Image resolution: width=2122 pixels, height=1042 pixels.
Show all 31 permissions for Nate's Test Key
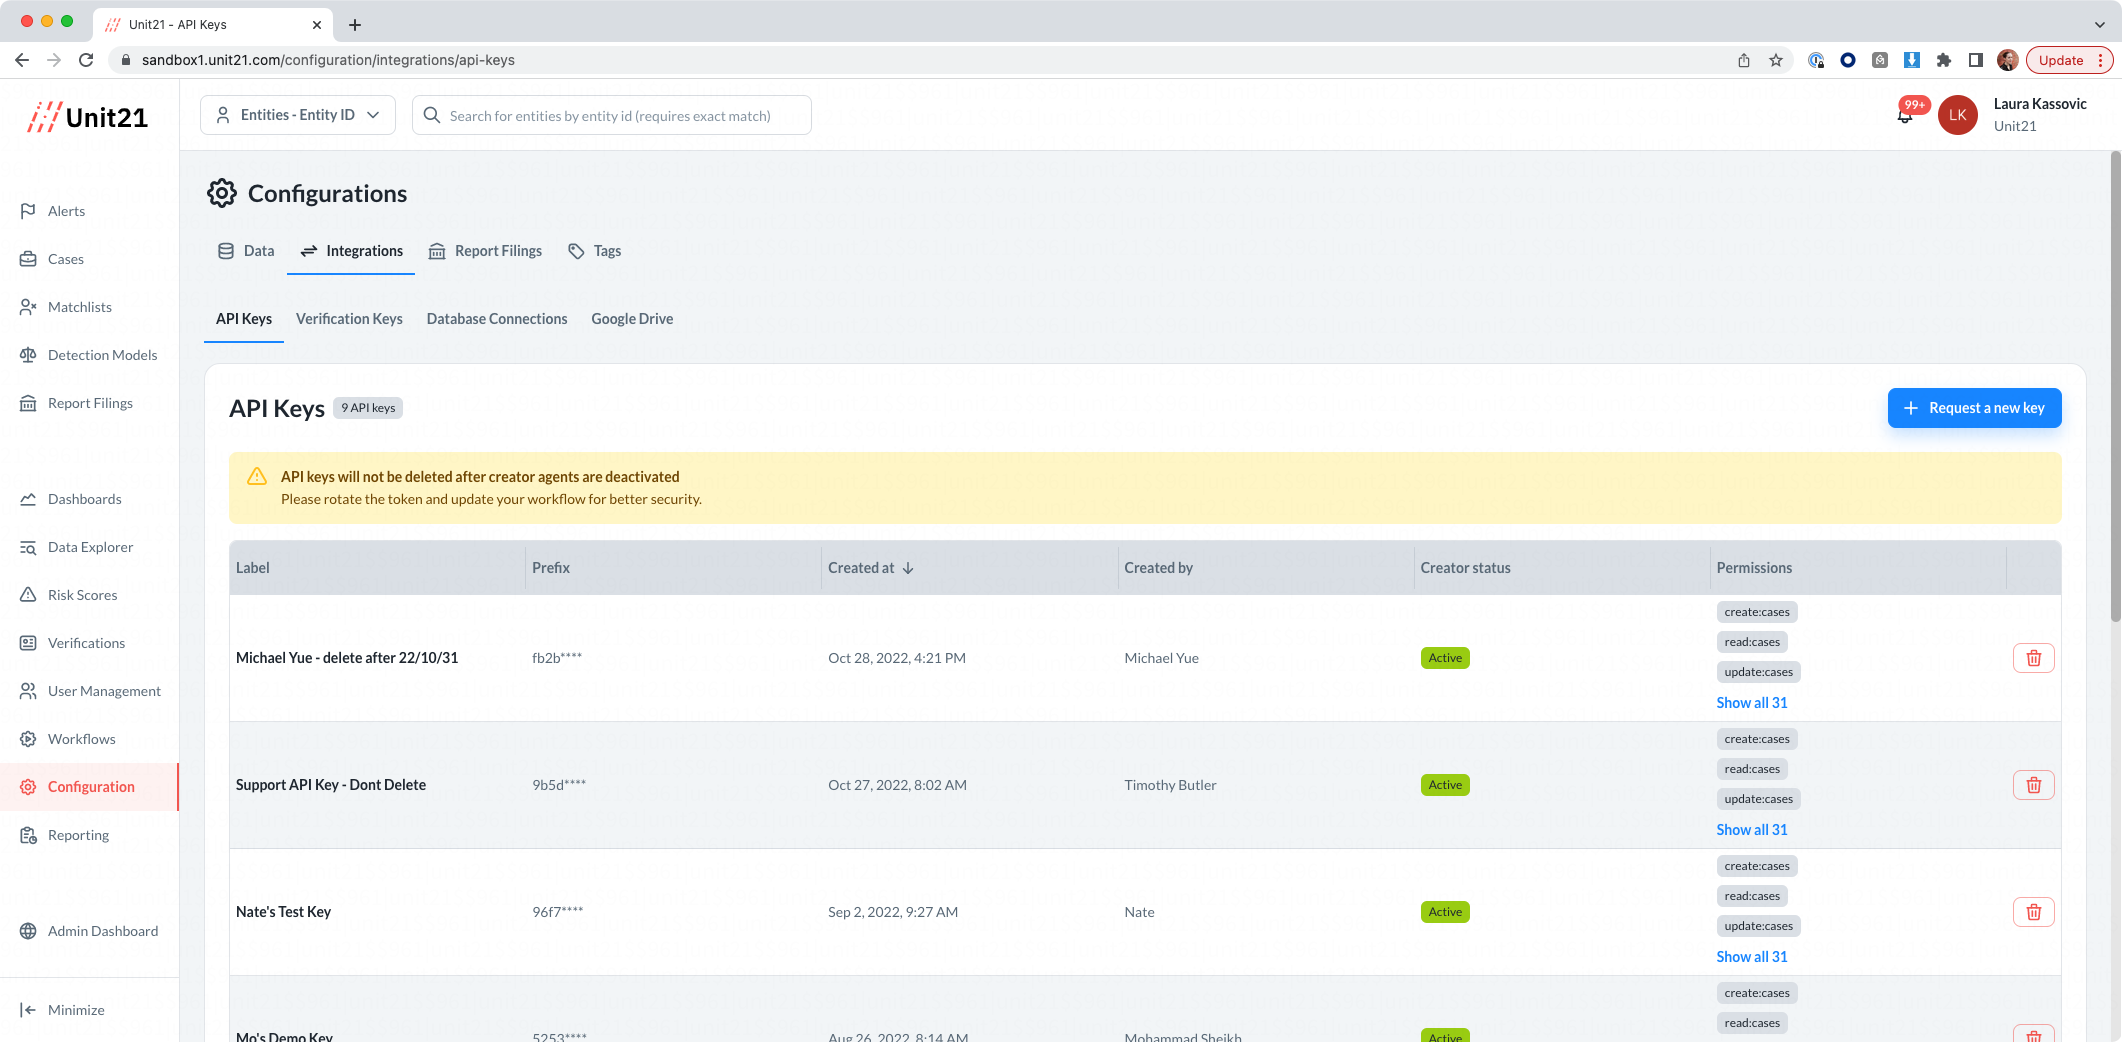[1751, 957]
